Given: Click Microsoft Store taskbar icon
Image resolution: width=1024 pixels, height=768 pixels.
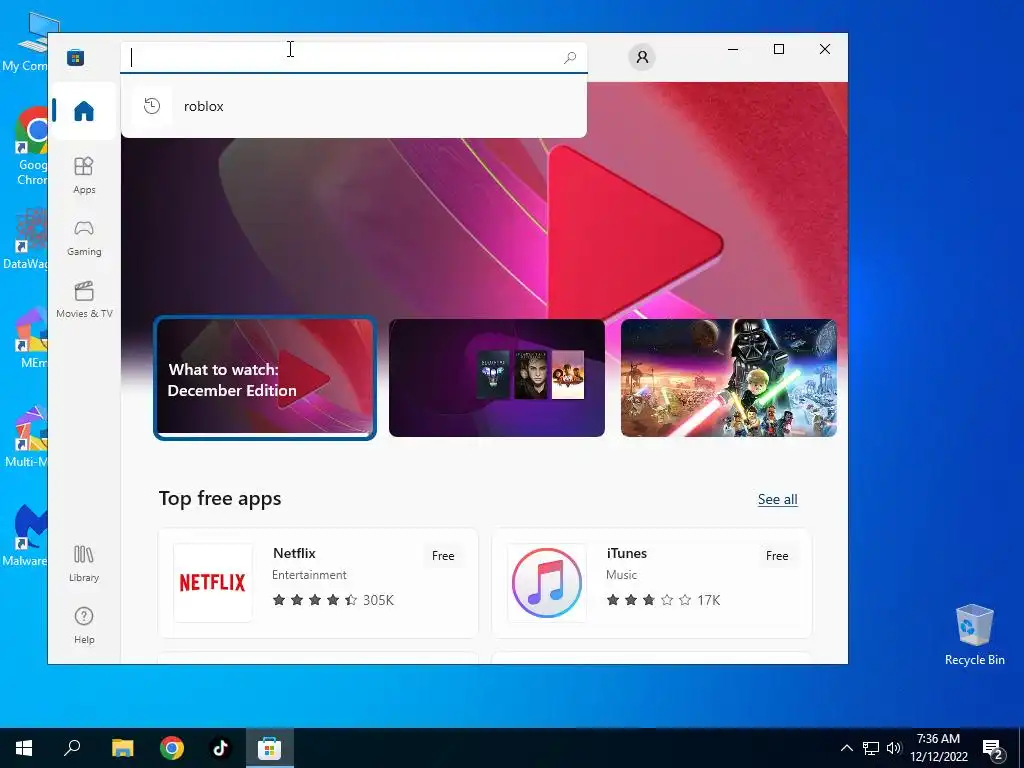Looking at the screenshot, I should (x=269, y=748).
